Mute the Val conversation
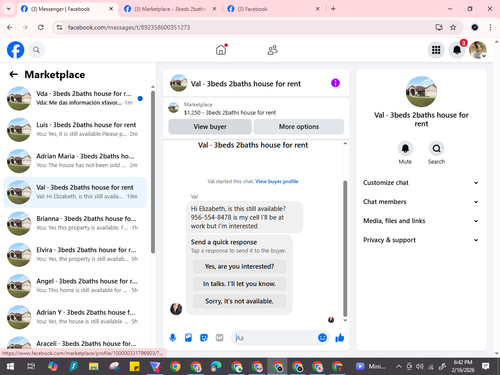 tap(405, 149)
